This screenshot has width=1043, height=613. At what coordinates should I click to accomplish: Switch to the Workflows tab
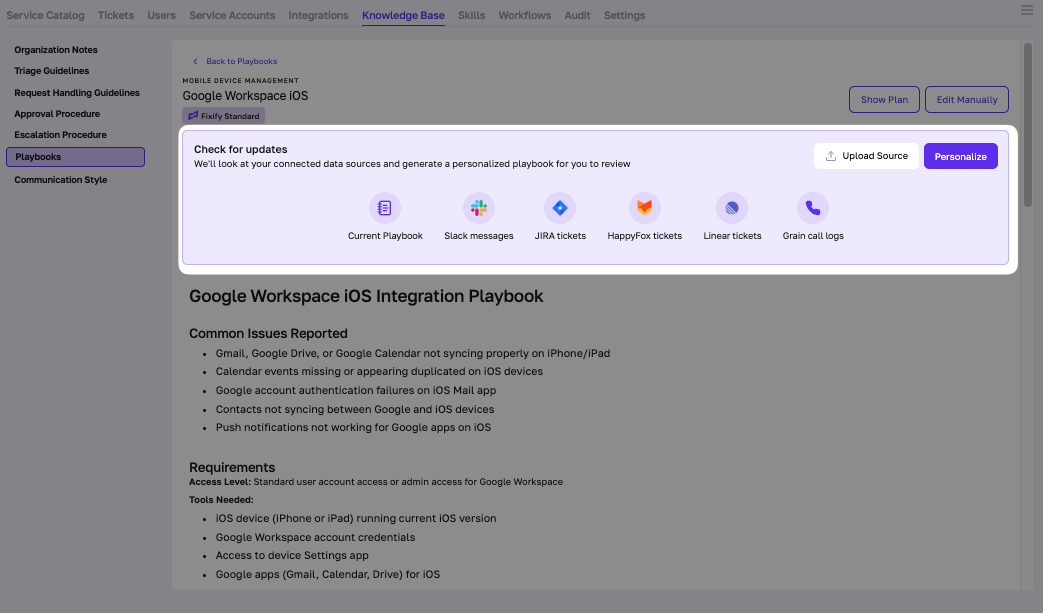pyautogui.click(x=524, y=15)
